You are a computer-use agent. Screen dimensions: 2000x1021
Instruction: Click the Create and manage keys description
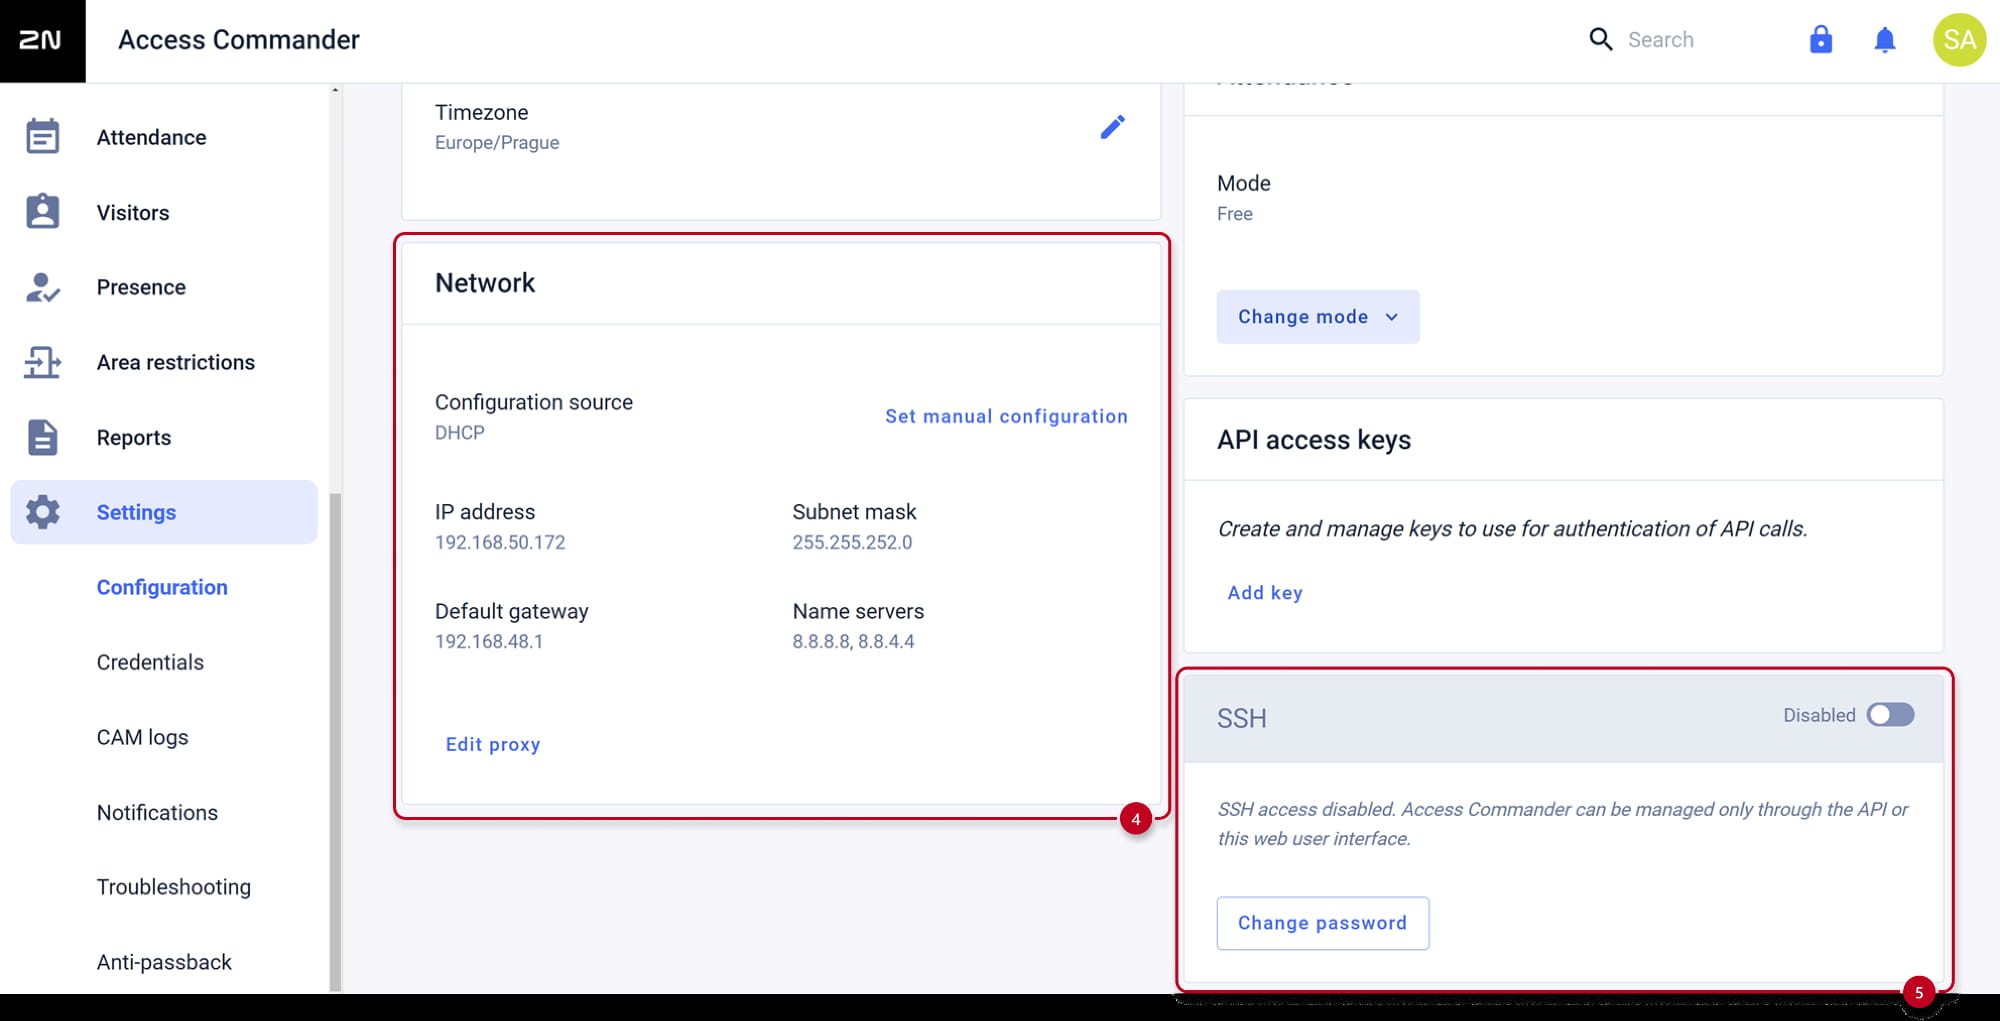pos(1512,529)
